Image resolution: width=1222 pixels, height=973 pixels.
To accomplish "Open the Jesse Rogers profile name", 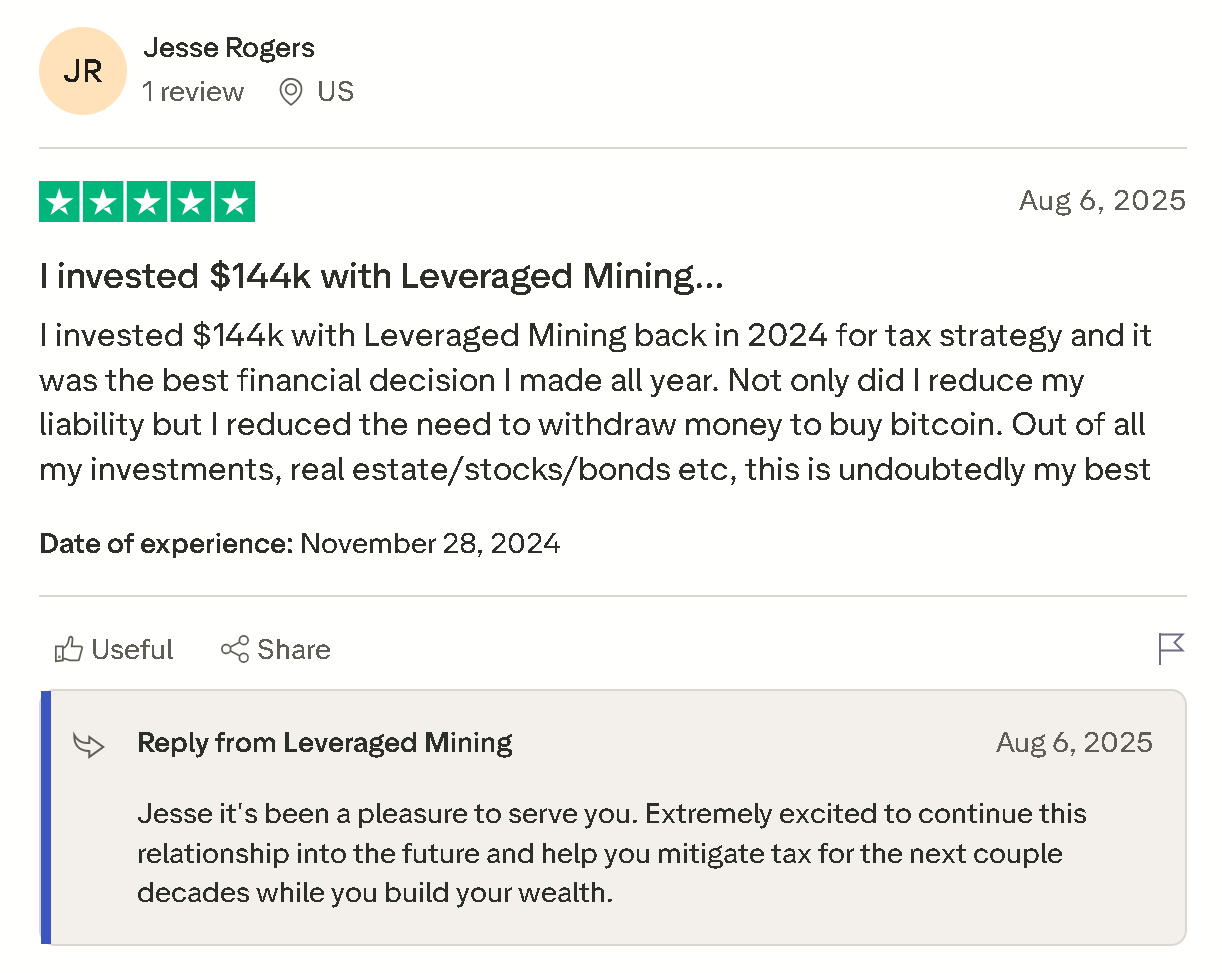I will coord(229,47).
